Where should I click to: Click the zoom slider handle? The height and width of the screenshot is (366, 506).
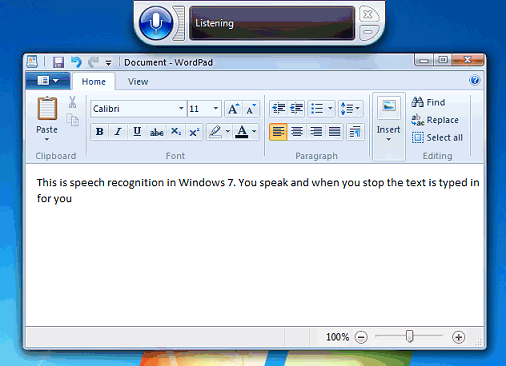410,336
